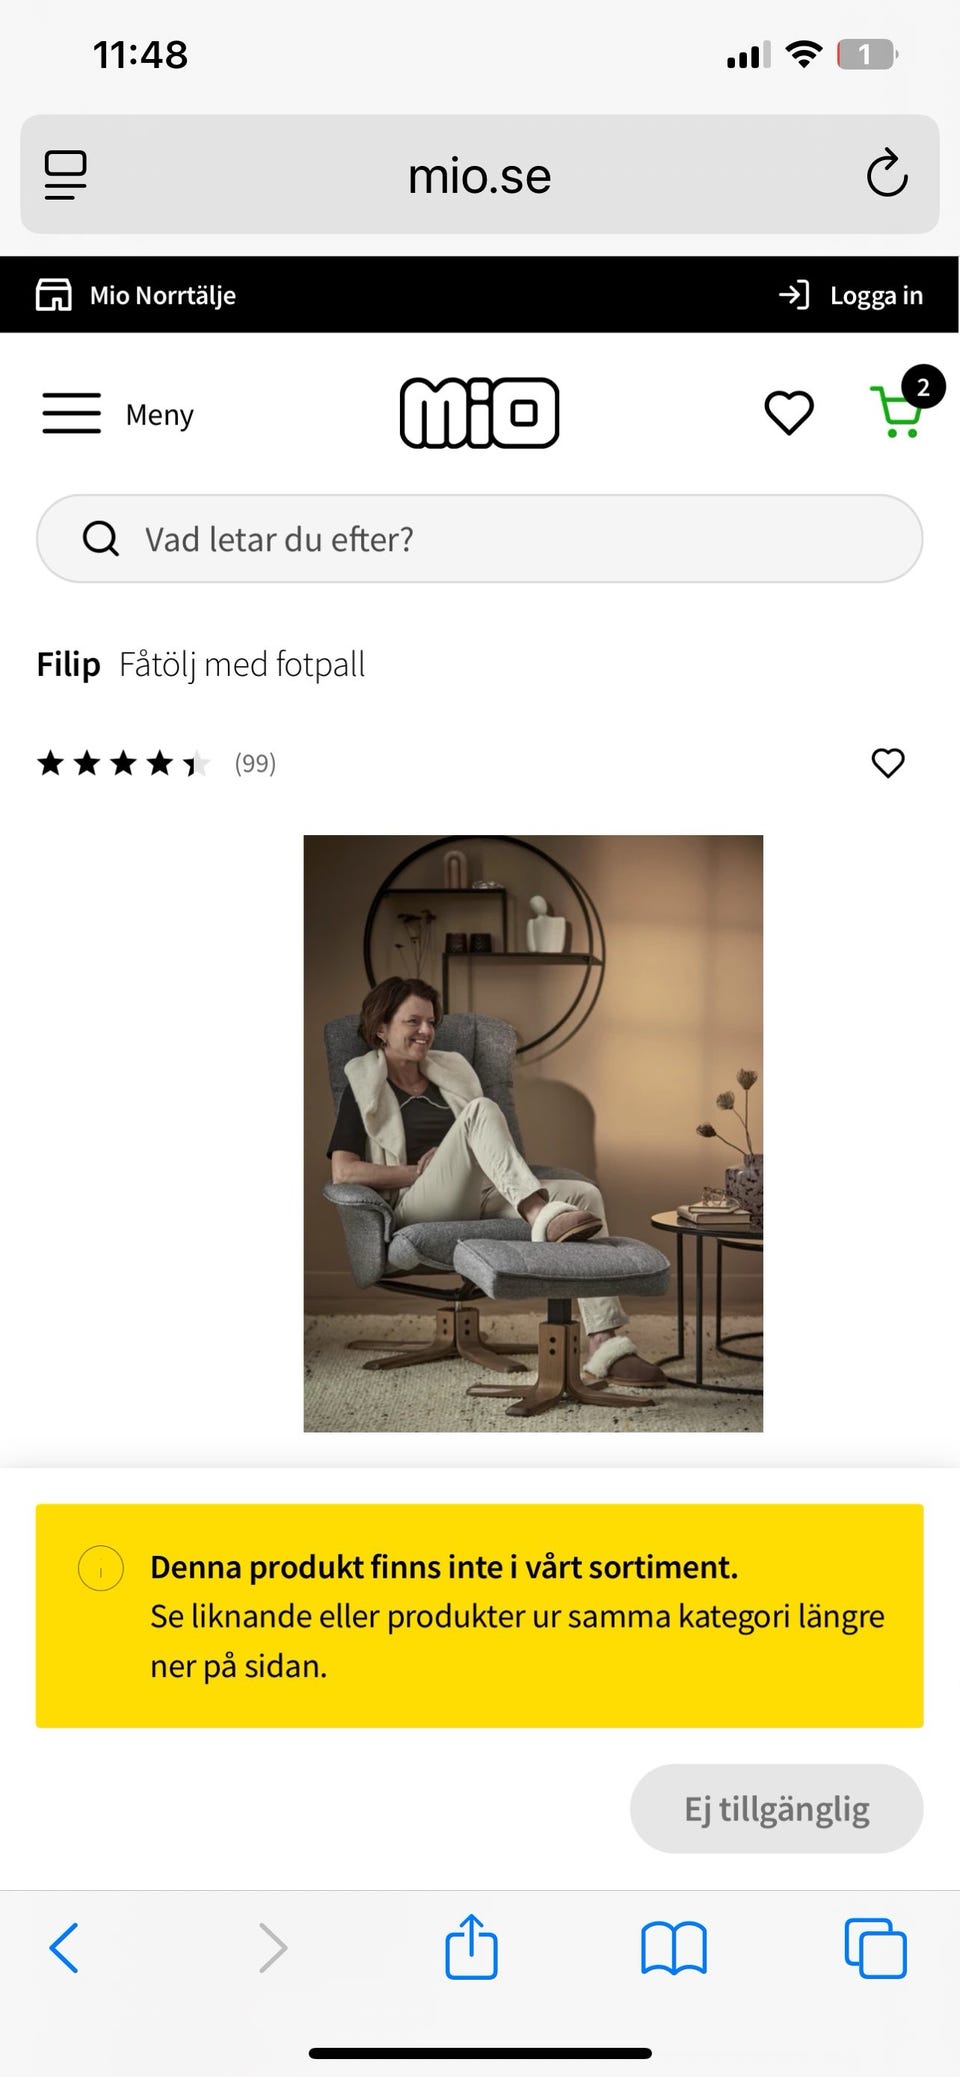
Task: Click the store icon beside Mio Norrtälje
Action: pyautogui.click(x=55, y=294)
